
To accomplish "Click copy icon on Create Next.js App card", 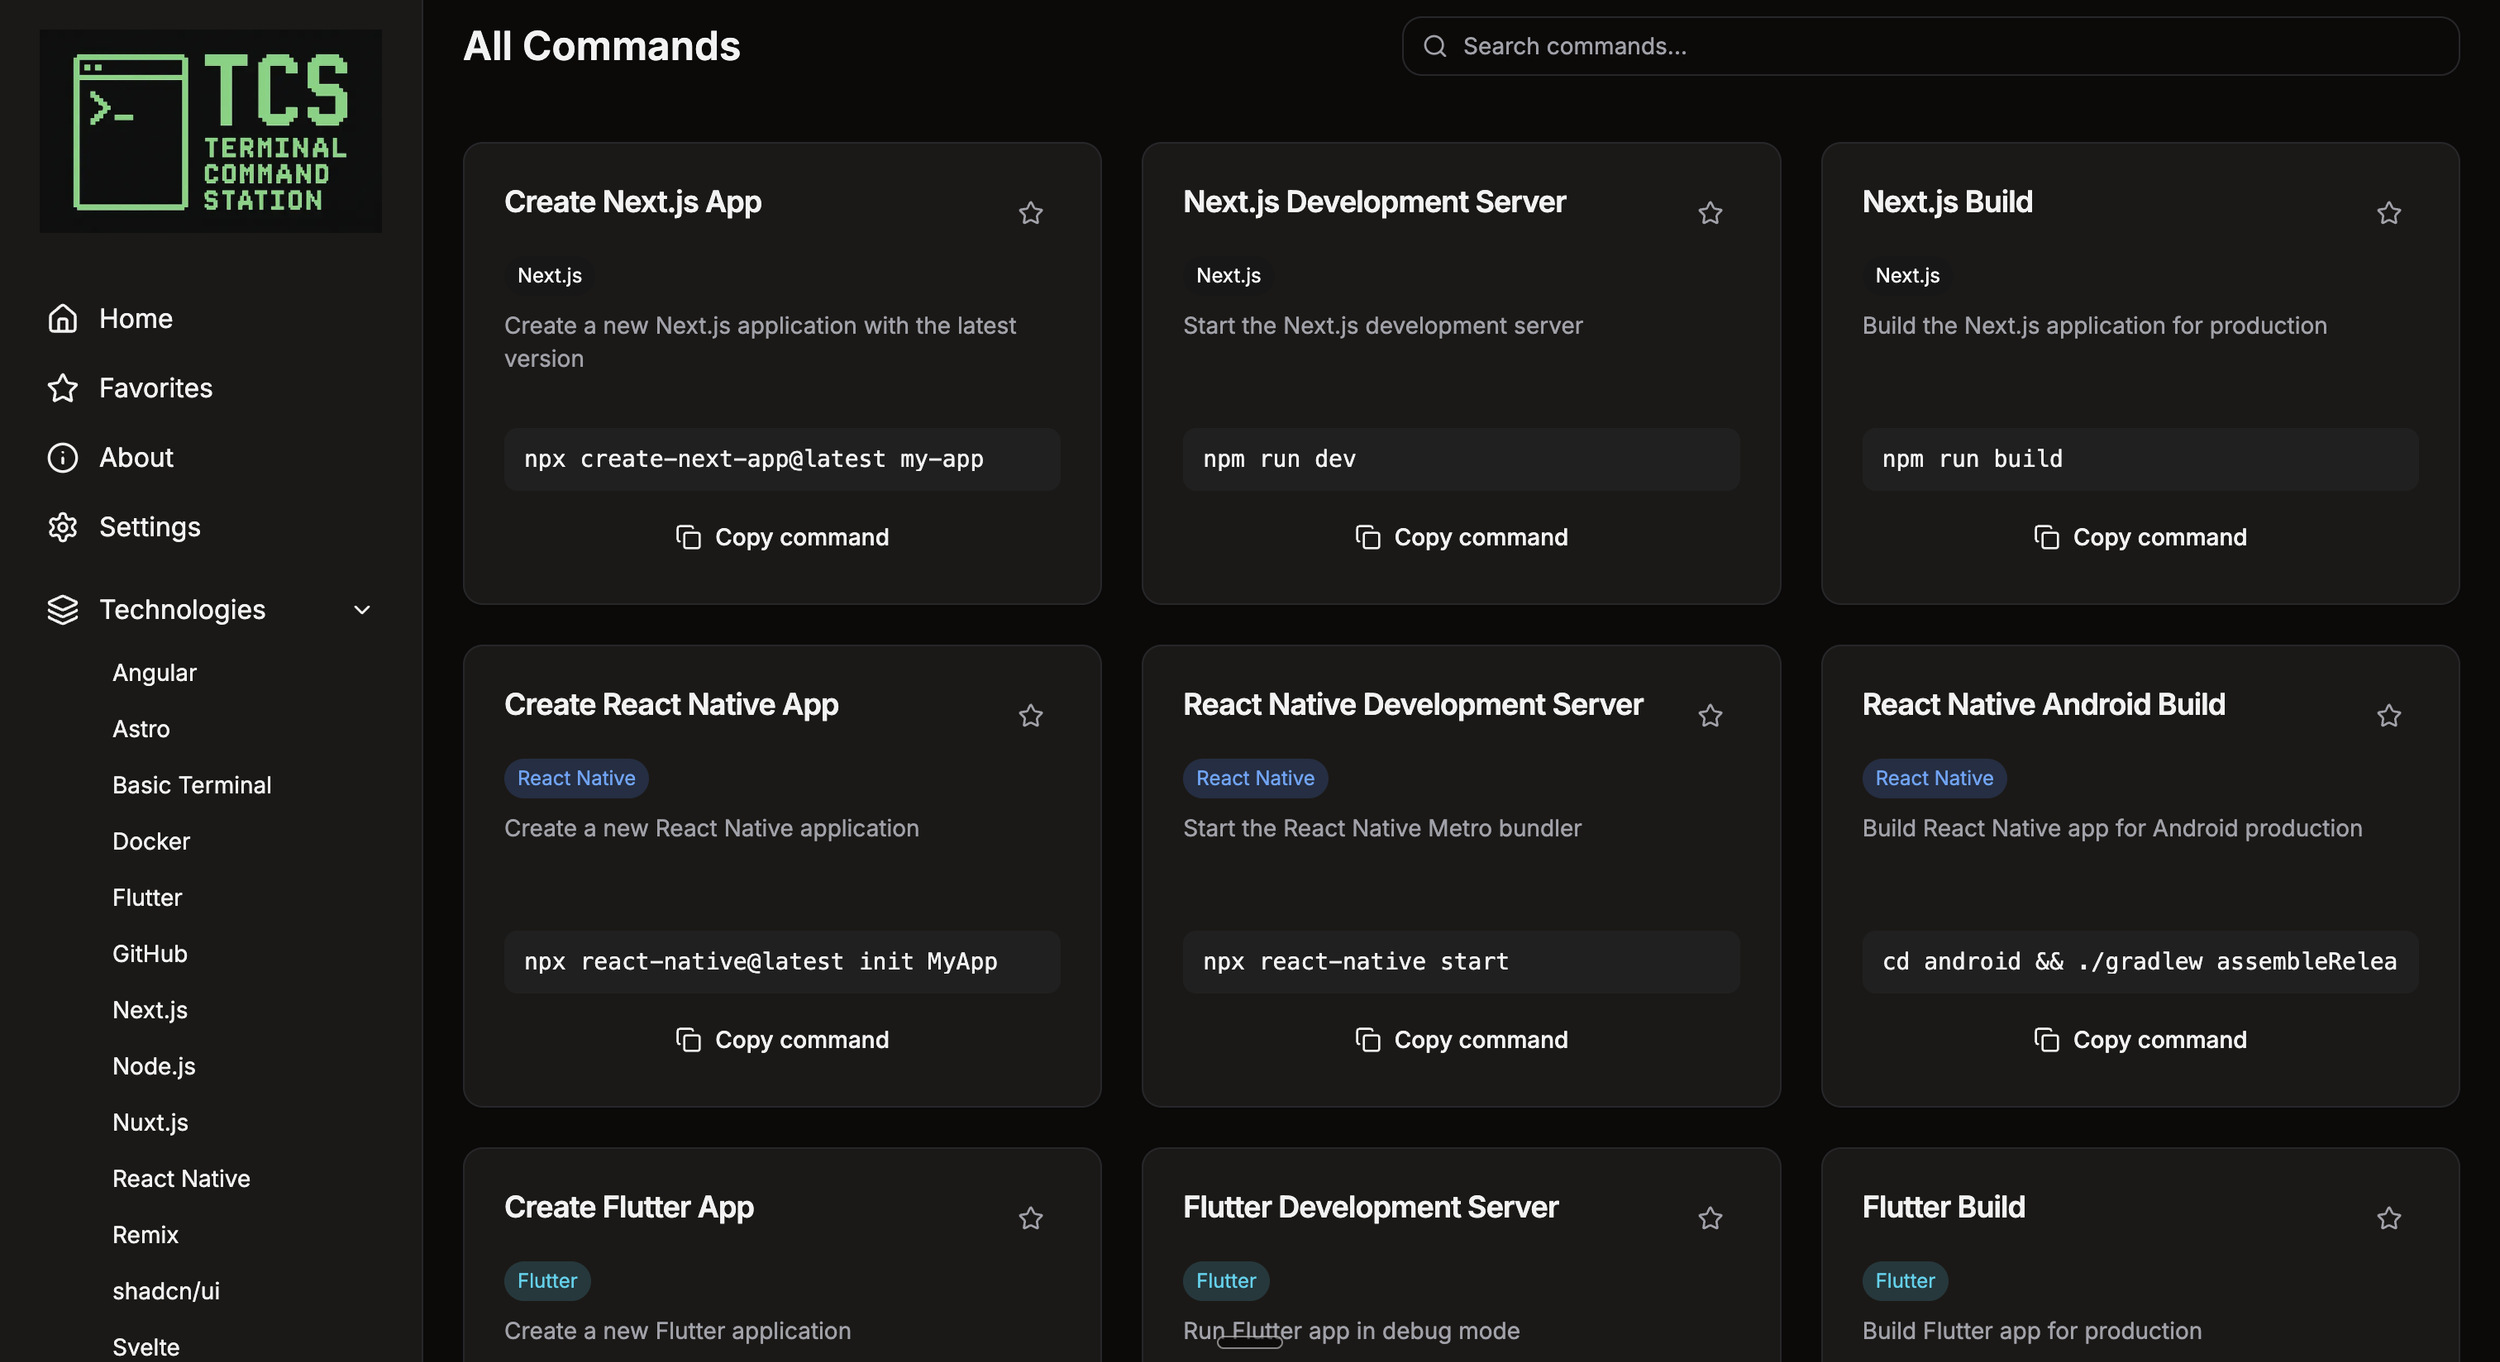I will [688, 537].
